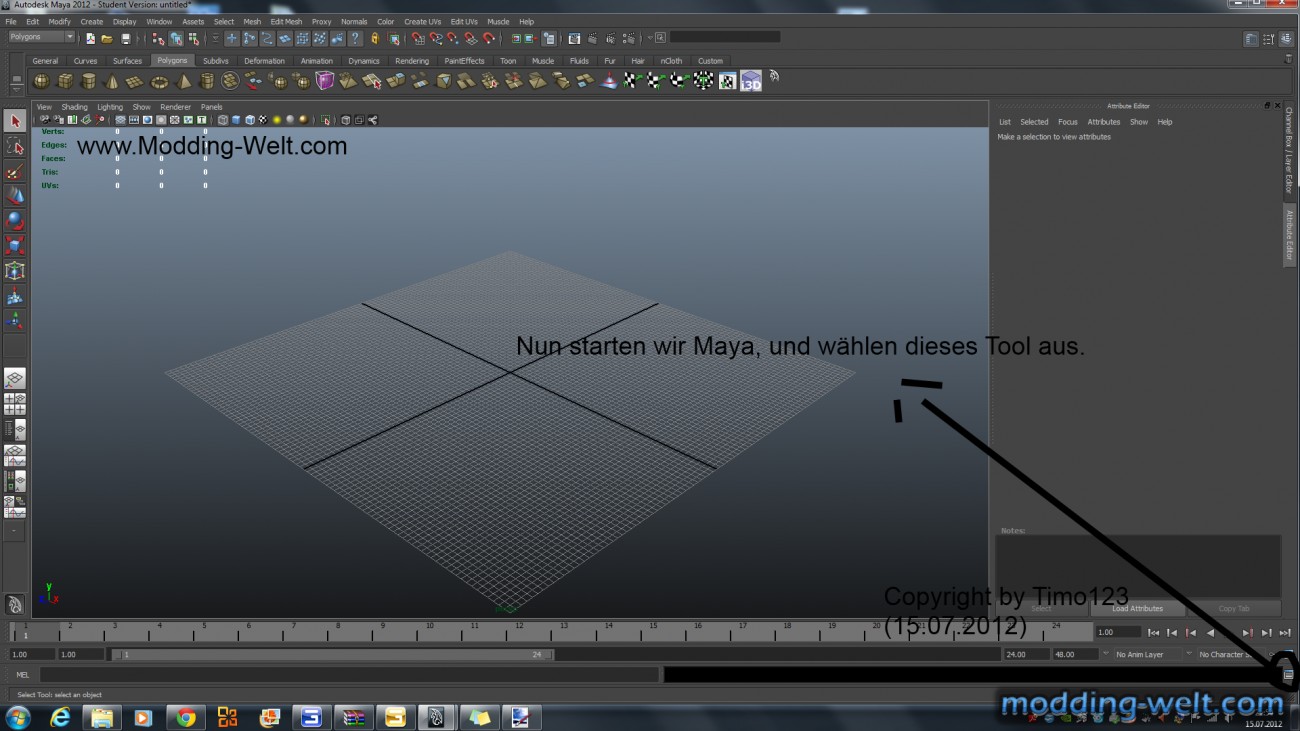The width and height of the screenshot is (1300, 731).
Task: Activate the Select tool arrow in toolbox
Action: click(14, 121)
